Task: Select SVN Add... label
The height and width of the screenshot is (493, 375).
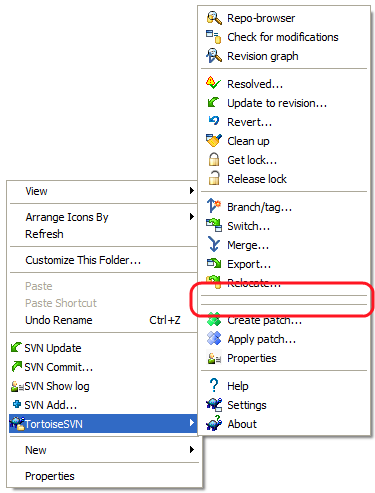Action: pyautogui.click(x=51, y=405)
